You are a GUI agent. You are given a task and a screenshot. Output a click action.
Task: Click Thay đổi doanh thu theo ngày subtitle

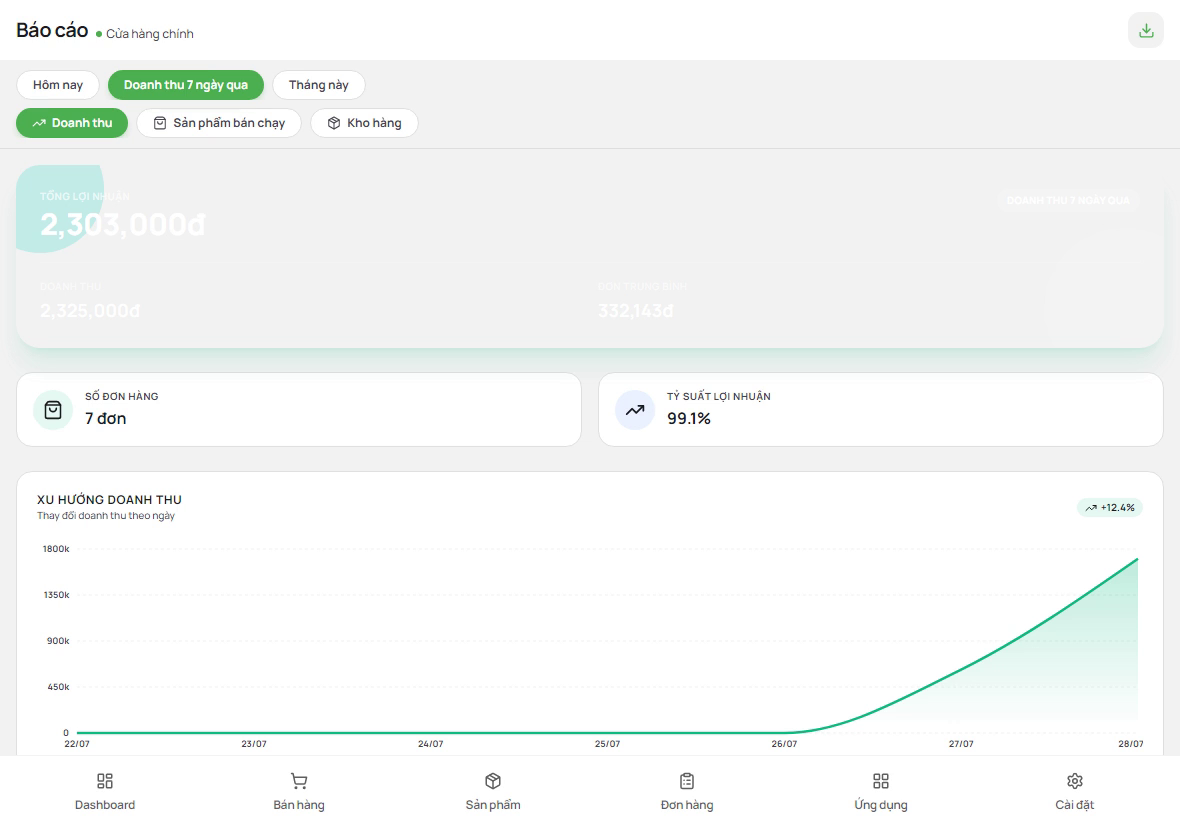coord(106,516)
